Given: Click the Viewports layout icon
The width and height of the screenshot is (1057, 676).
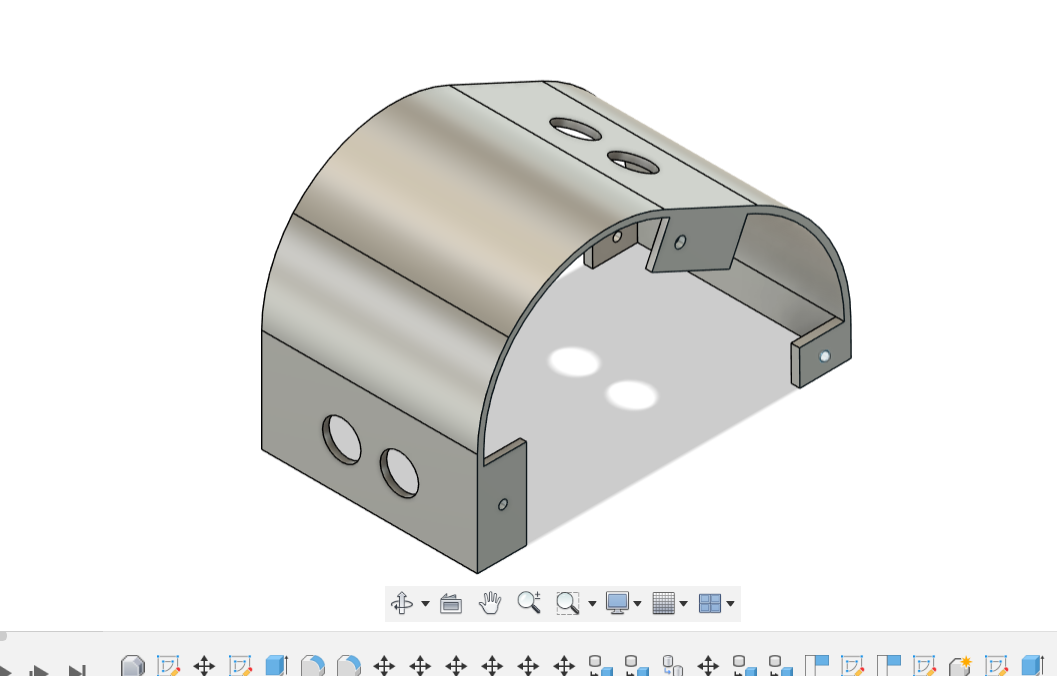Looking at the screenshot, I should (x=710, y=603).
